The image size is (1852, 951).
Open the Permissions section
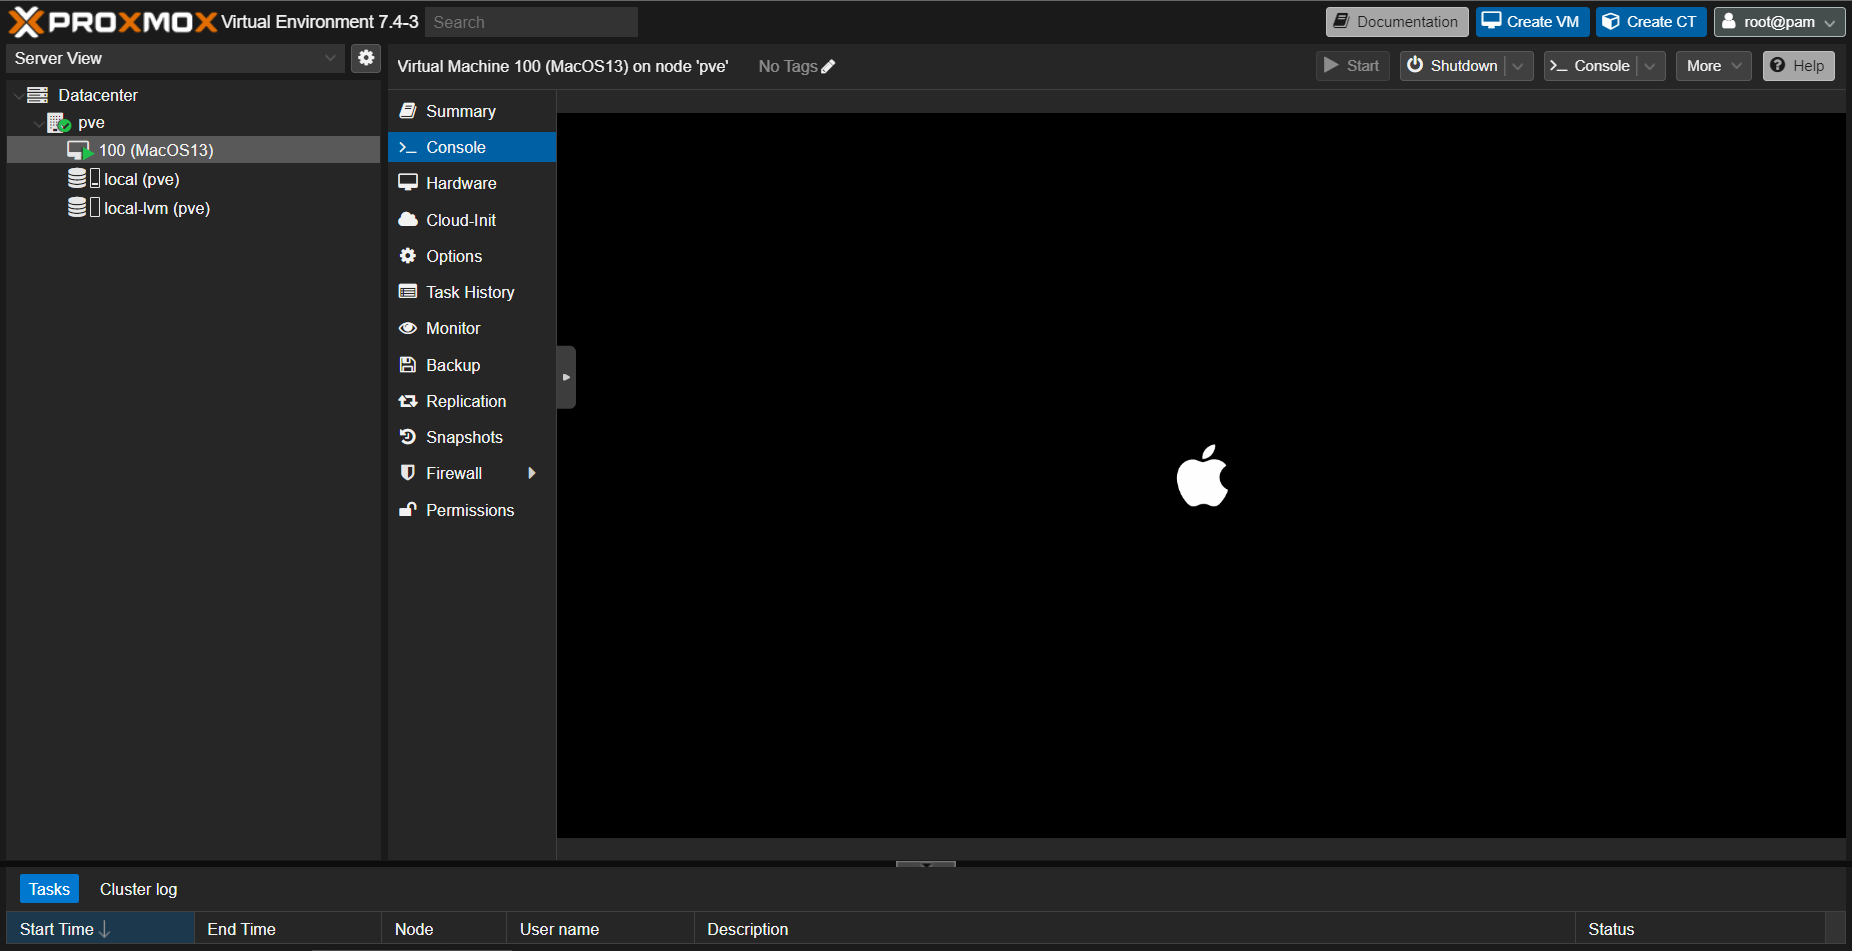click(x=469, y=510)
